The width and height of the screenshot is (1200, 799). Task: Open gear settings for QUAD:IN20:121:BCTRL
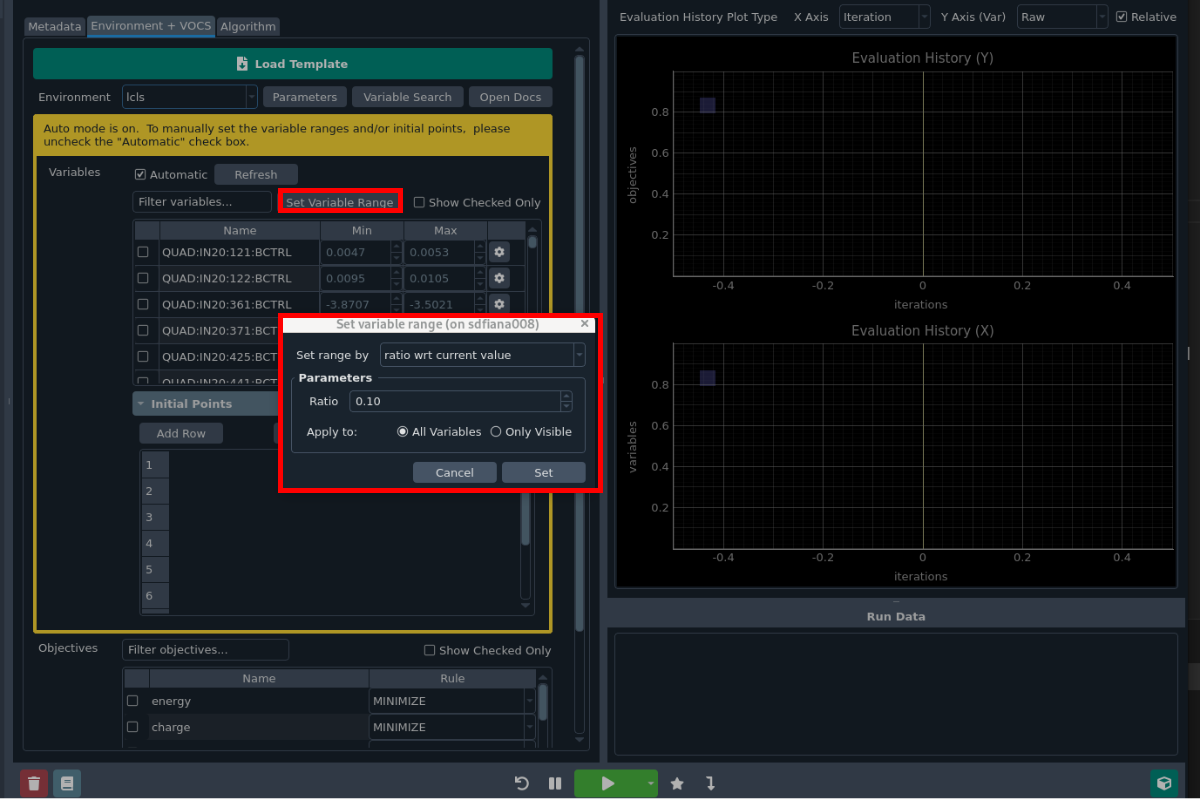coord(500,253)
